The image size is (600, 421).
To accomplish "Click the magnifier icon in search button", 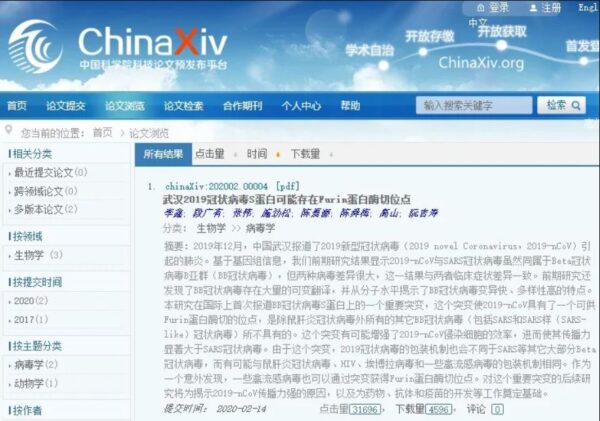I will [576, 106].
